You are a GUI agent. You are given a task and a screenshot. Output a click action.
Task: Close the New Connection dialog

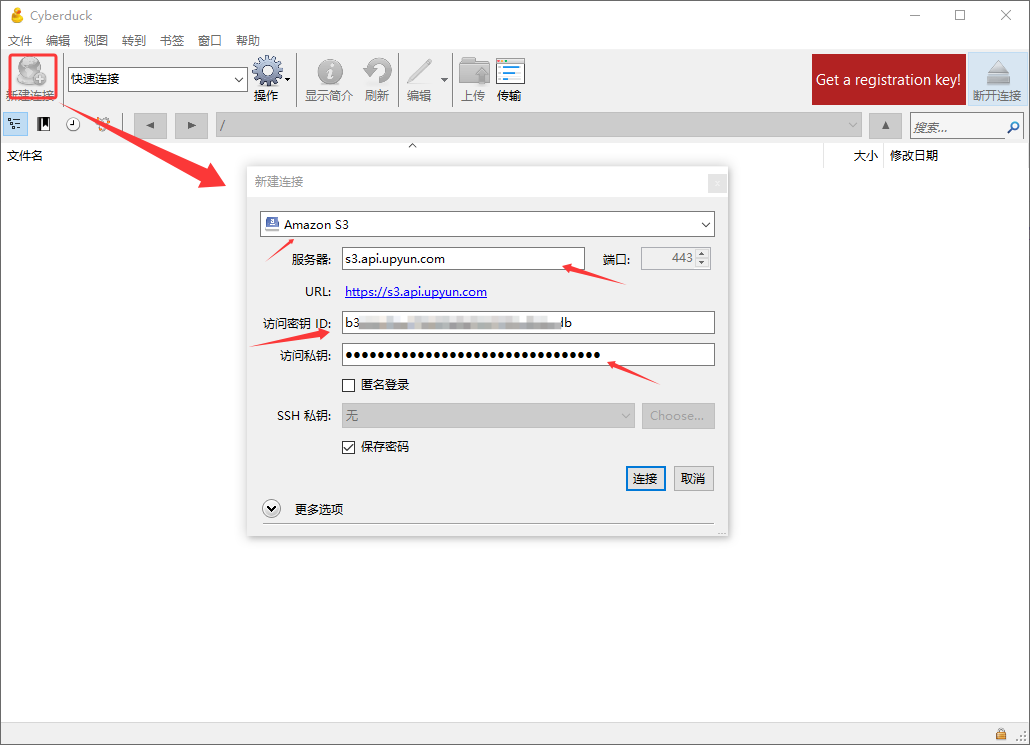click(x=717, y=183)
